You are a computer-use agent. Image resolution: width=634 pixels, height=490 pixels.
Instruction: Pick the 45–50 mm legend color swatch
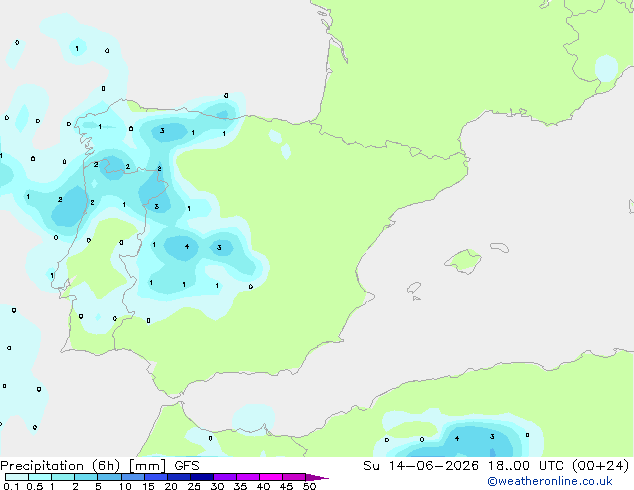(x=294, y=477)
